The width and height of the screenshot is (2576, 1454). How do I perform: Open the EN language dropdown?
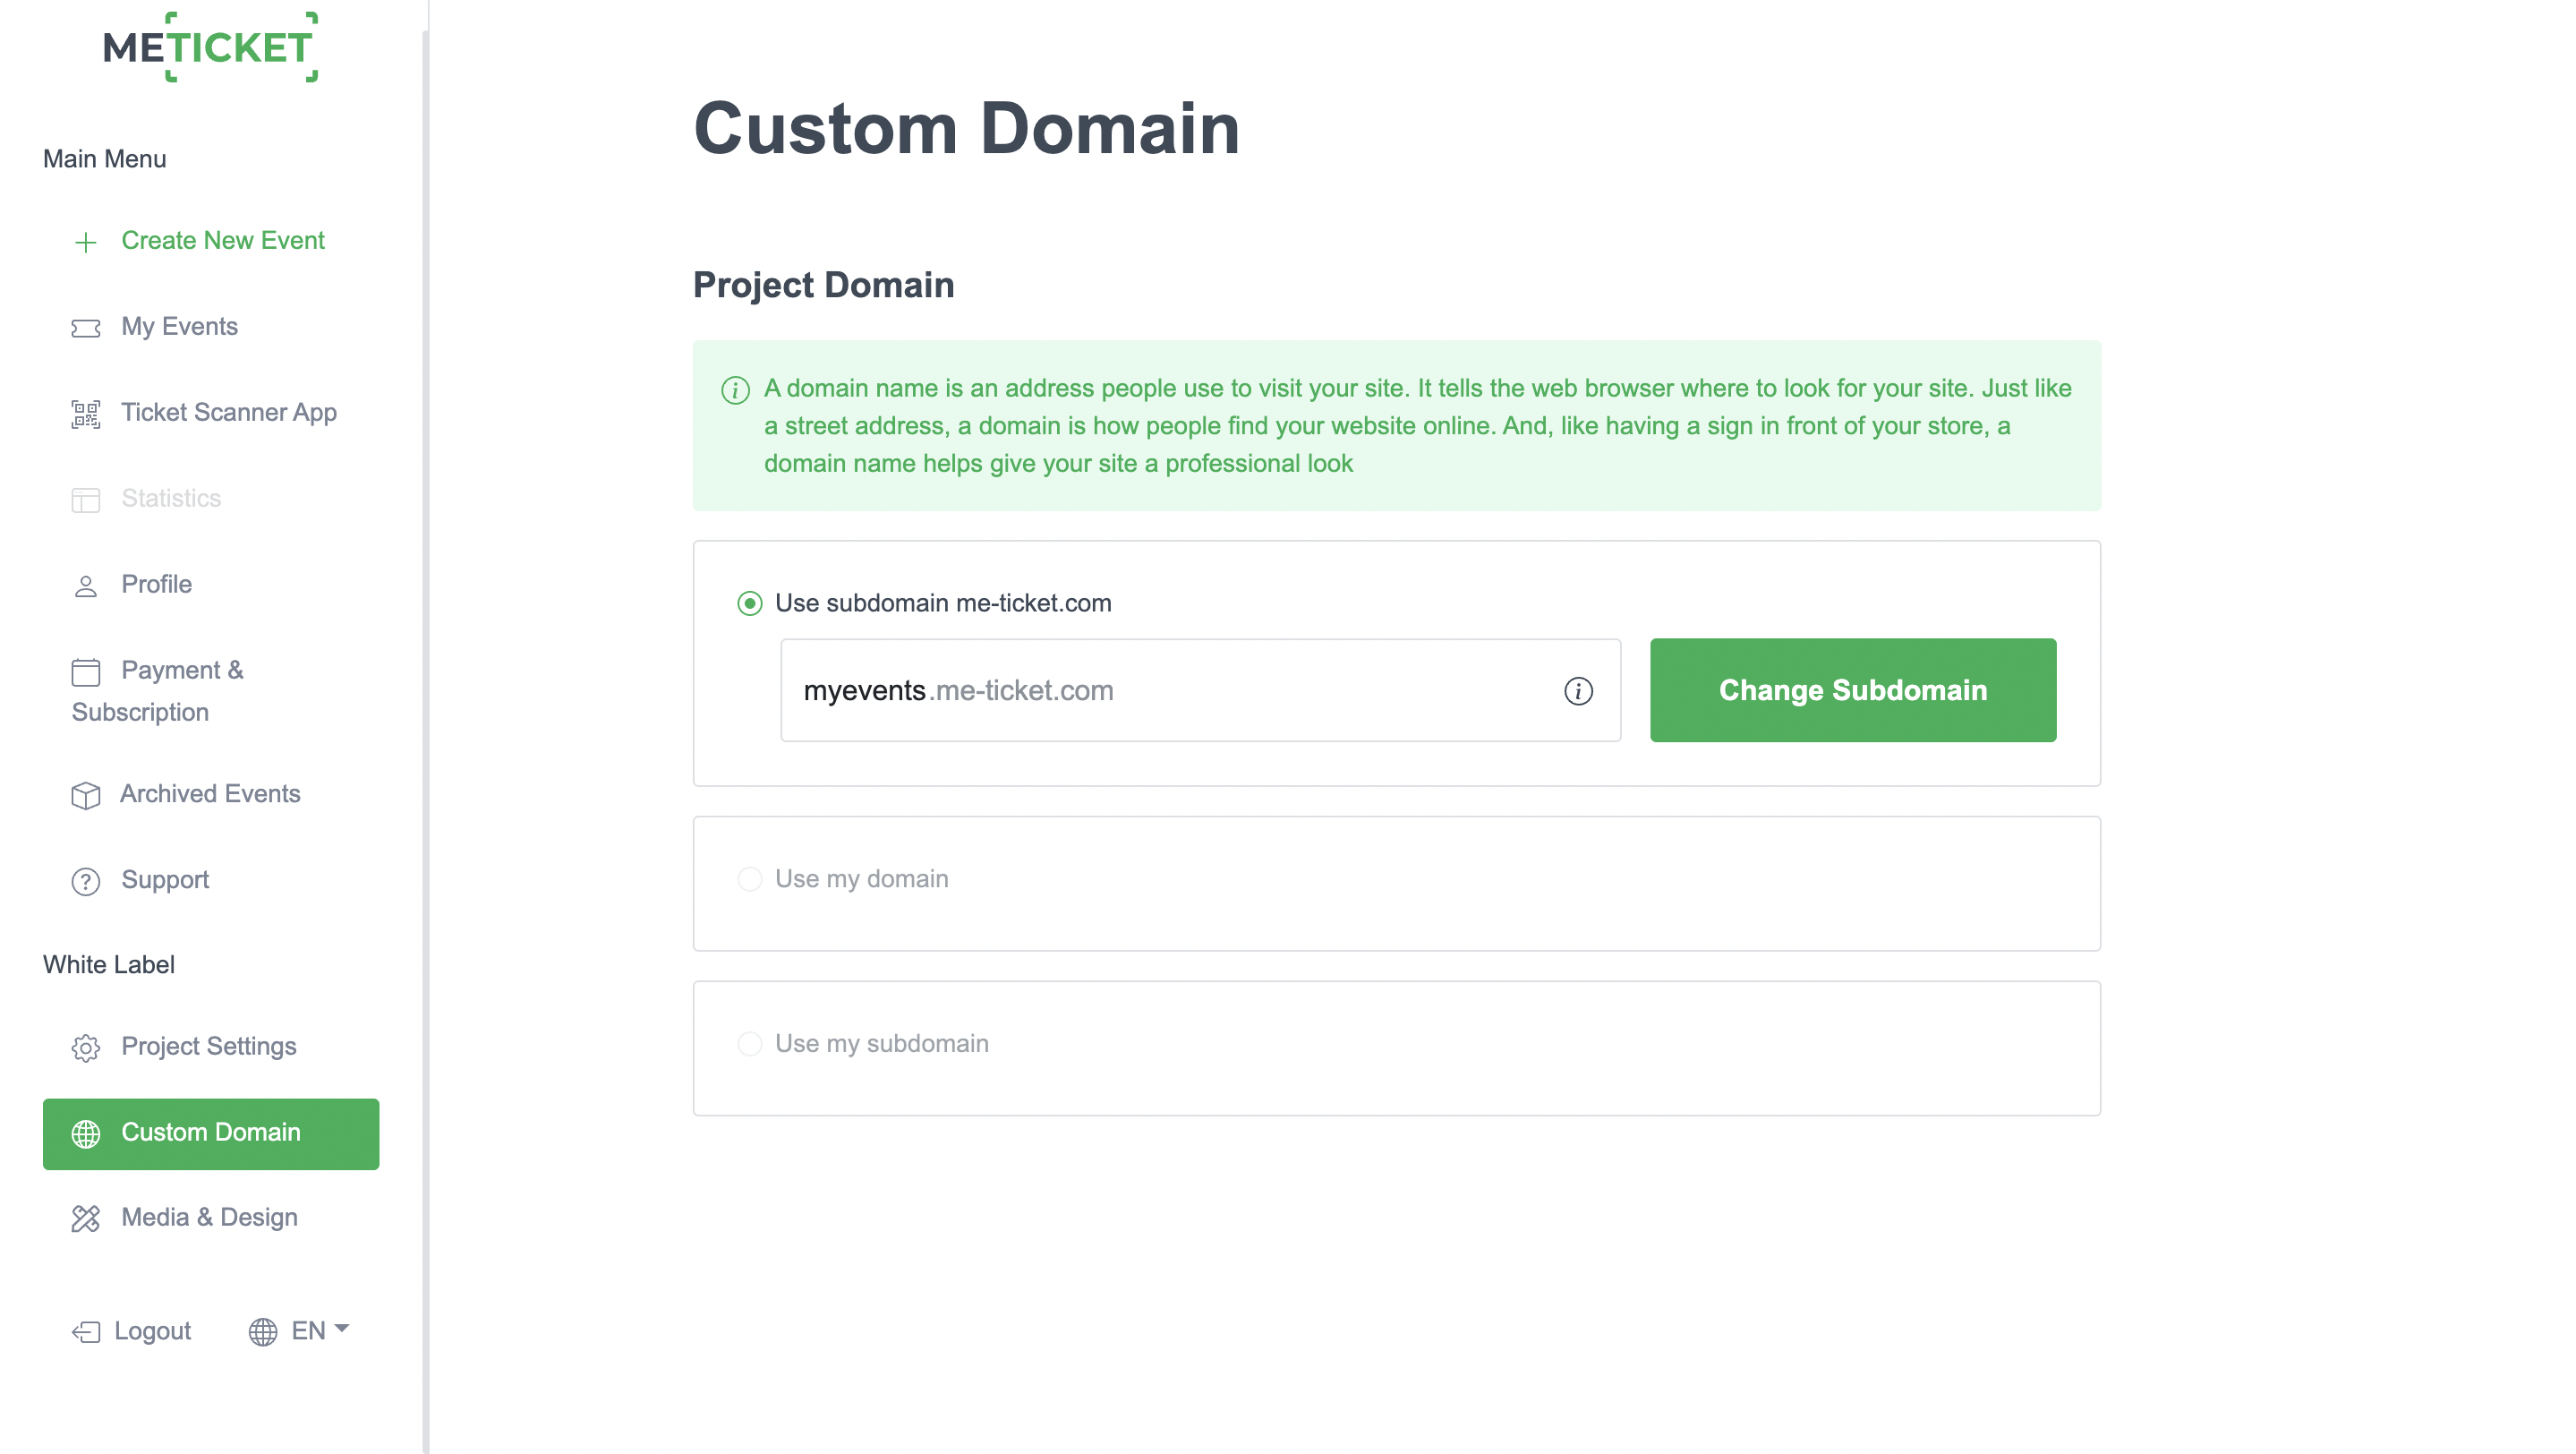tap(300, 1331)
